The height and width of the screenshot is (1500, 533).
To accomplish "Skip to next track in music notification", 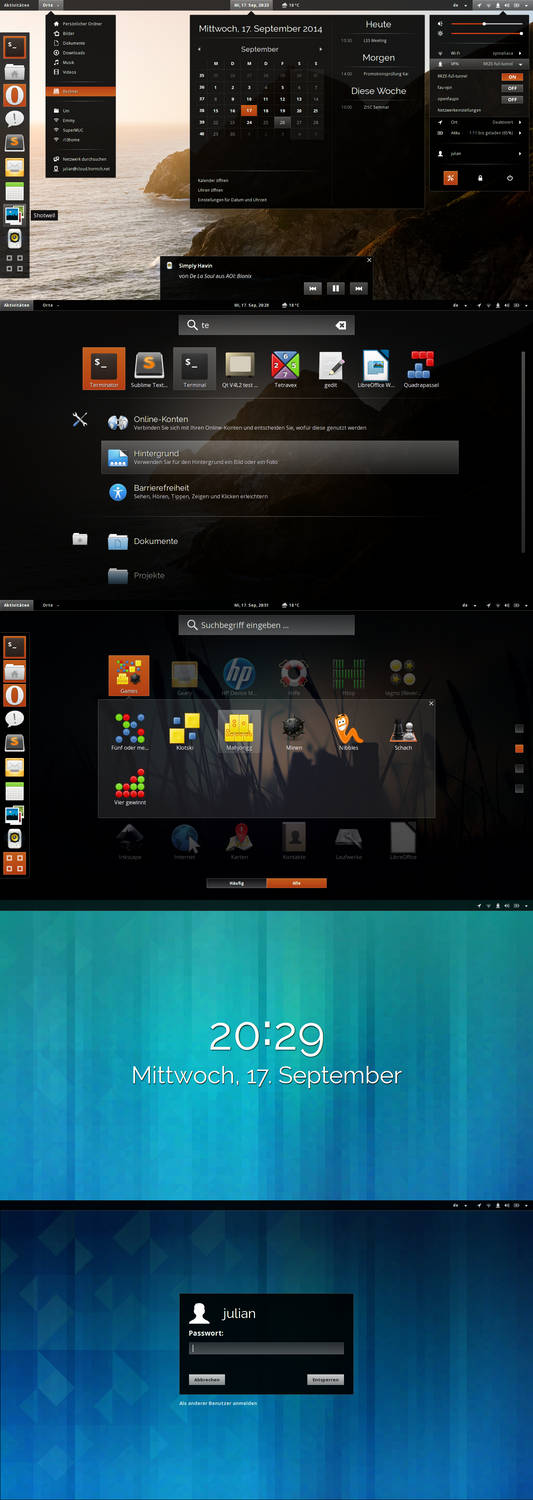I will [x=358, y=288].
